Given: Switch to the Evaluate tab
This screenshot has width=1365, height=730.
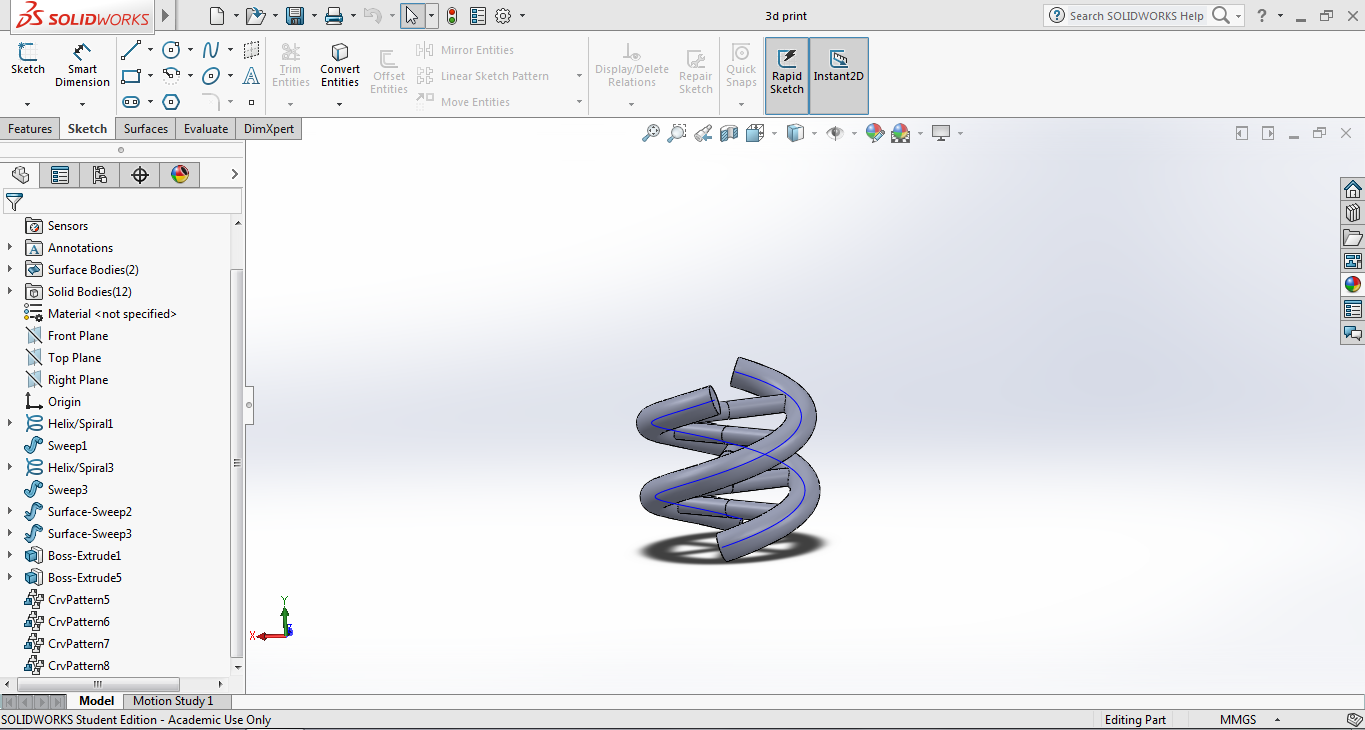Looking at the screenshot, I should click(206, 129).
